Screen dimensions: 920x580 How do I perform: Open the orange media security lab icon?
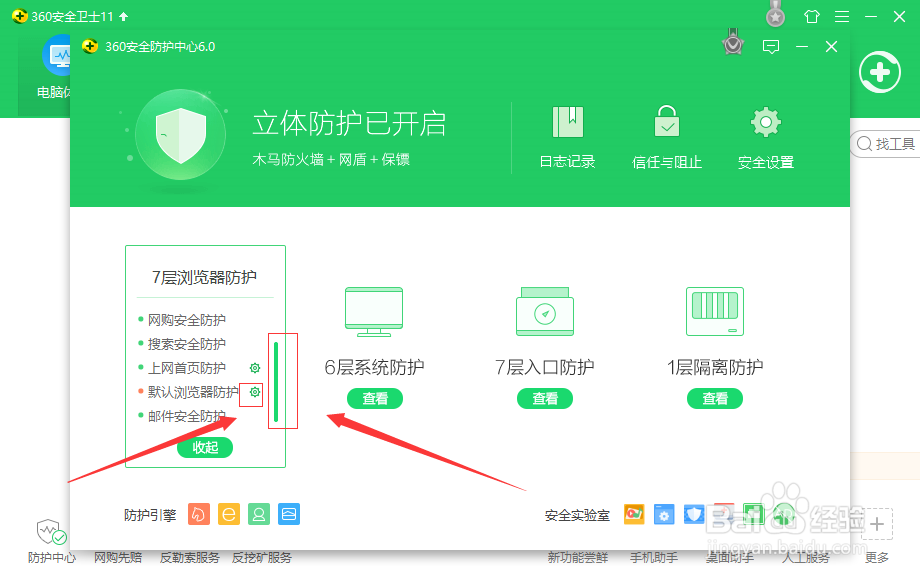[634, 514]
